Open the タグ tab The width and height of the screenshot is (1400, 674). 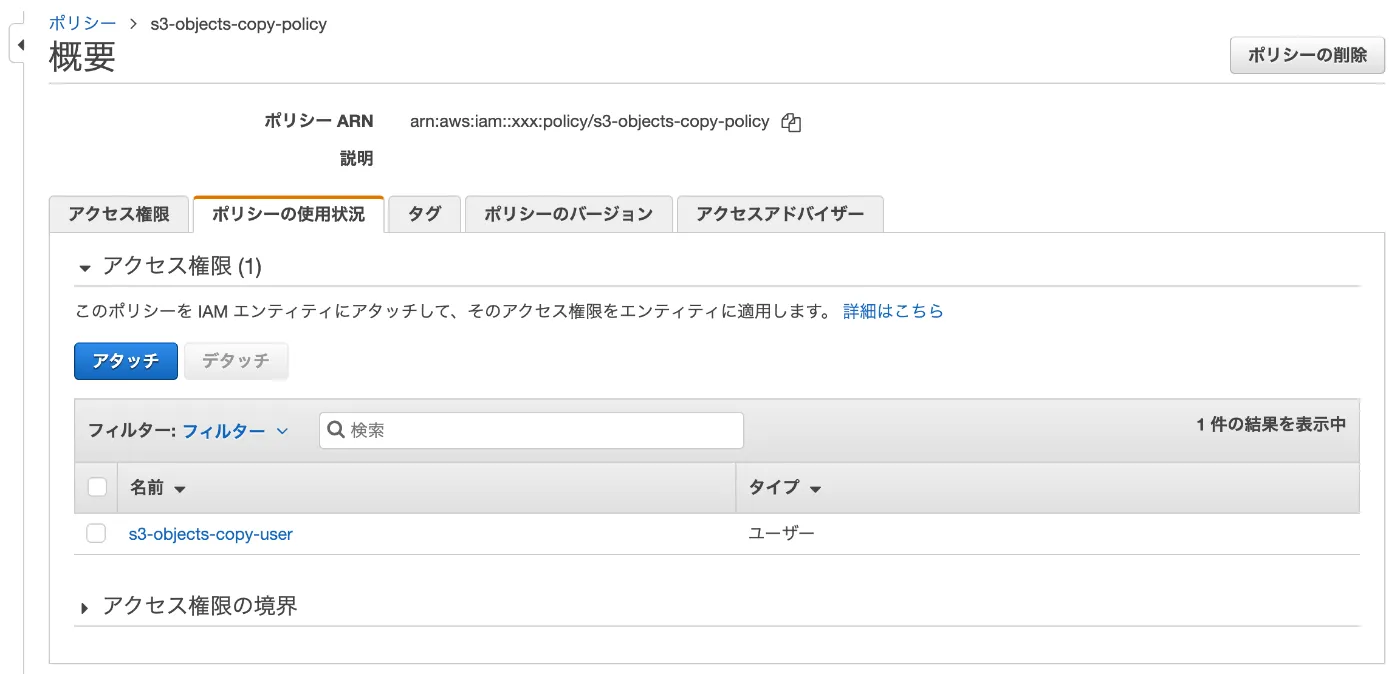pos(424,214)
